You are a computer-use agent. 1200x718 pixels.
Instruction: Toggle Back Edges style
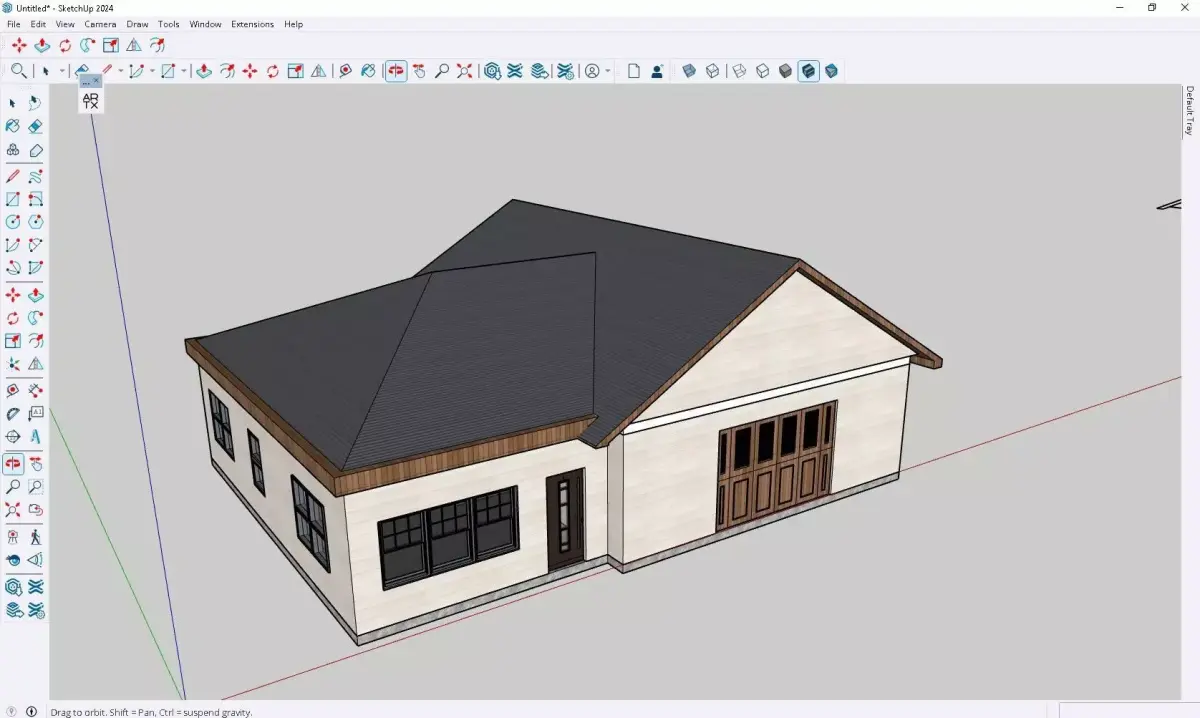pos(712,71)
